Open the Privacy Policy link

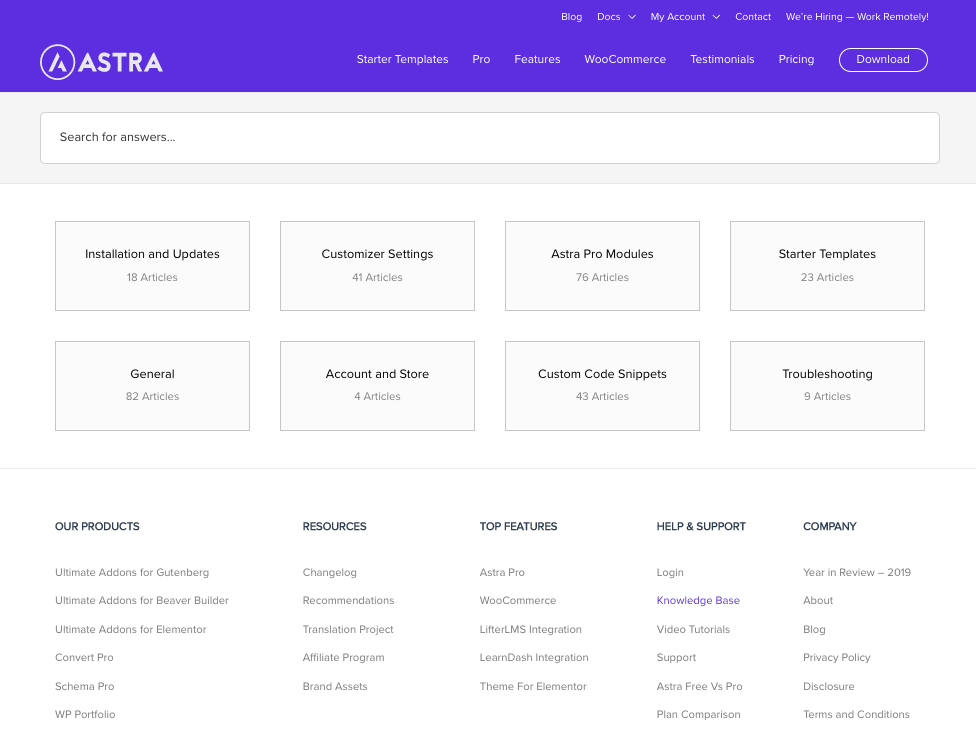click(837, 658)
